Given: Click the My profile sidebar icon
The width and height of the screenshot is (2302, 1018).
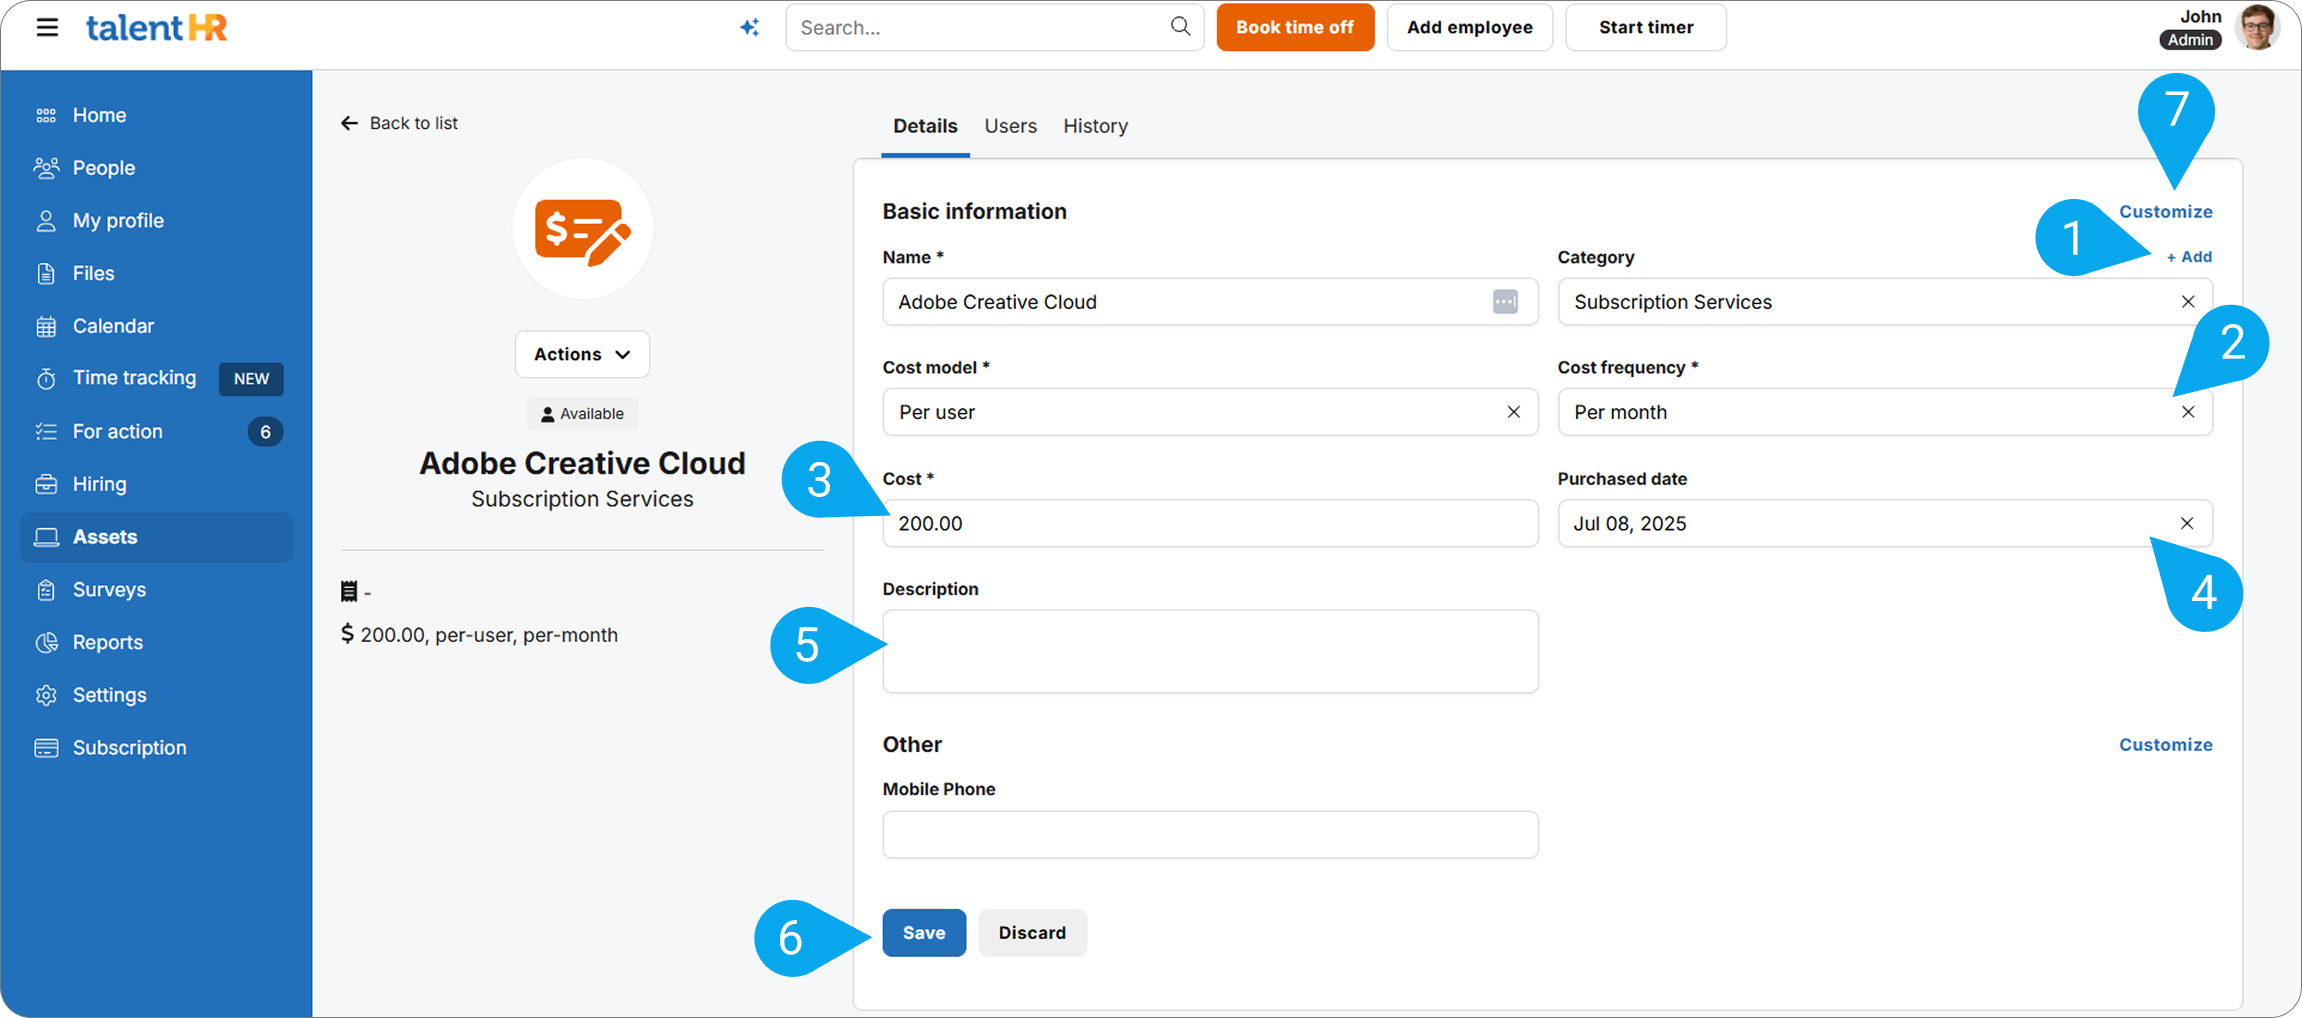Looking at the screenshot, I should click(x=46, y=221).
